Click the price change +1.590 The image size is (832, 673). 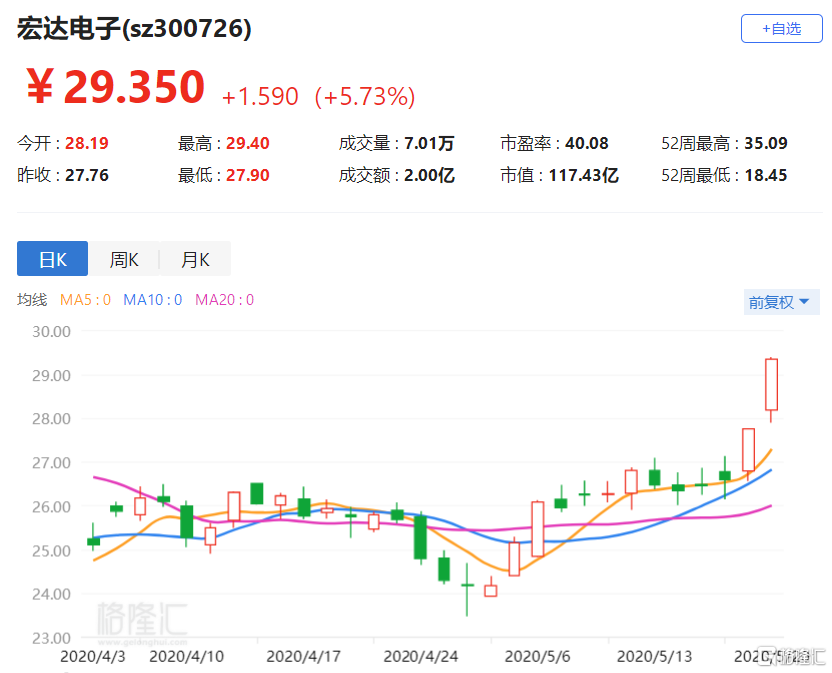[x=260, y=97]
